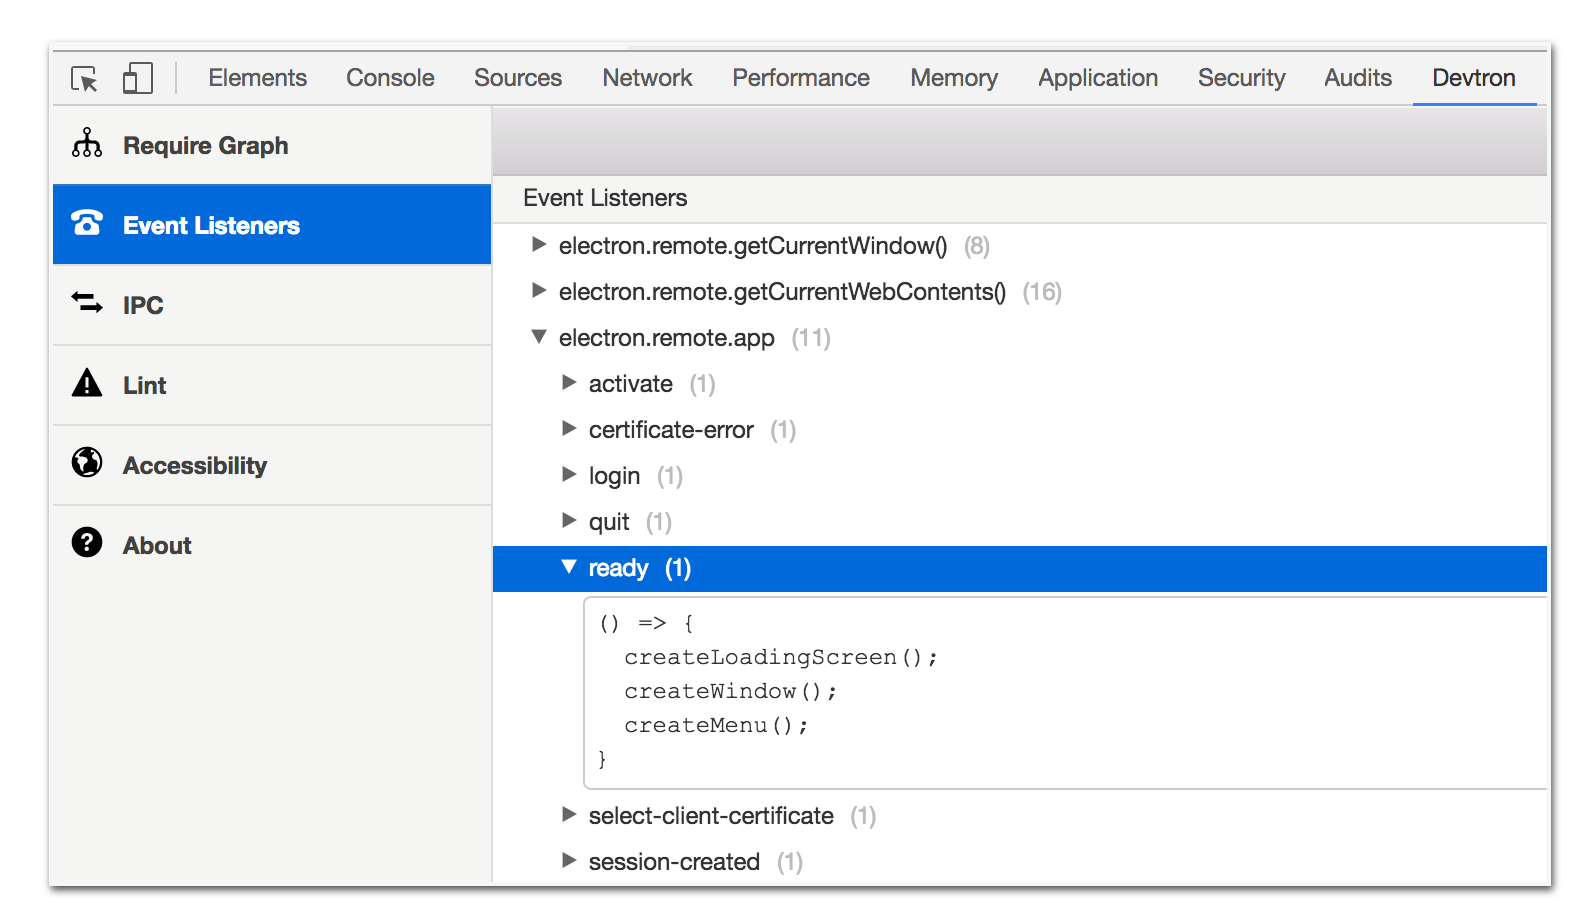Select the electron.remote.getCurrentWindow() text

[753, 246]
